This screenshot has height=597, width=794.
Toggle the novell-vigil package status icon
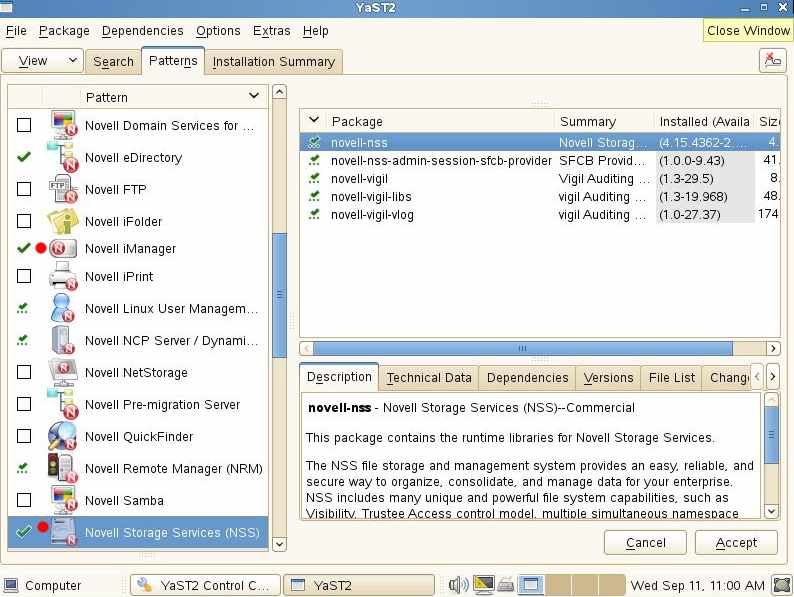click(314, 178)
